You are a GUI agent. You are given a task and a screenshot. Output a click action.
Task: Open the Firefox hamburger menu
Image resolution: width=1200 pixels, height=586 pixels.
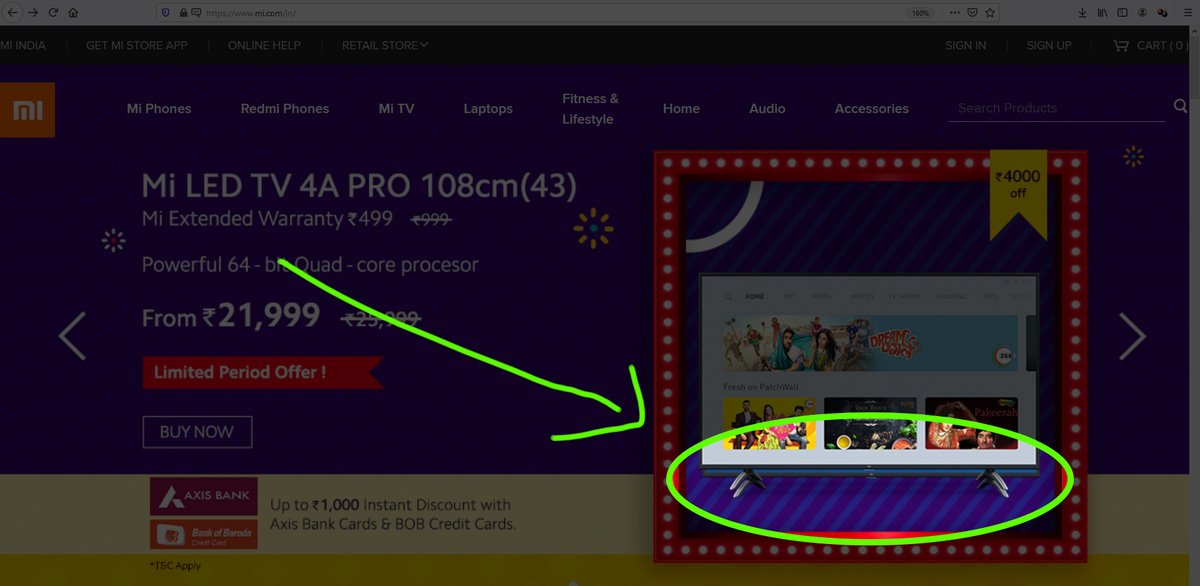click(x=1186, y=13)
